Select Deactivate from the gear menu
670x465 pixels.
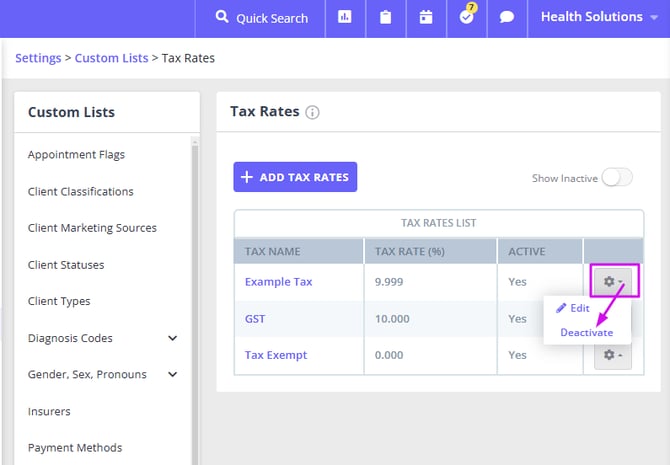coord(586,332)
